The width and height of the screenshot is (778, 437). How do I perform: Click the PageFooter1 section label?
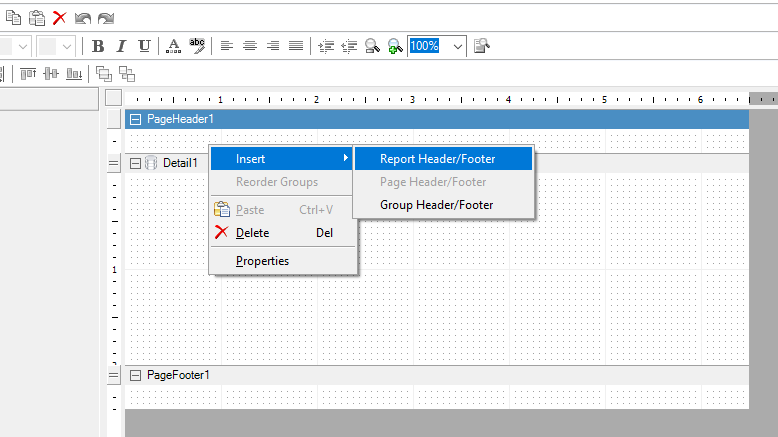point(178,375)
